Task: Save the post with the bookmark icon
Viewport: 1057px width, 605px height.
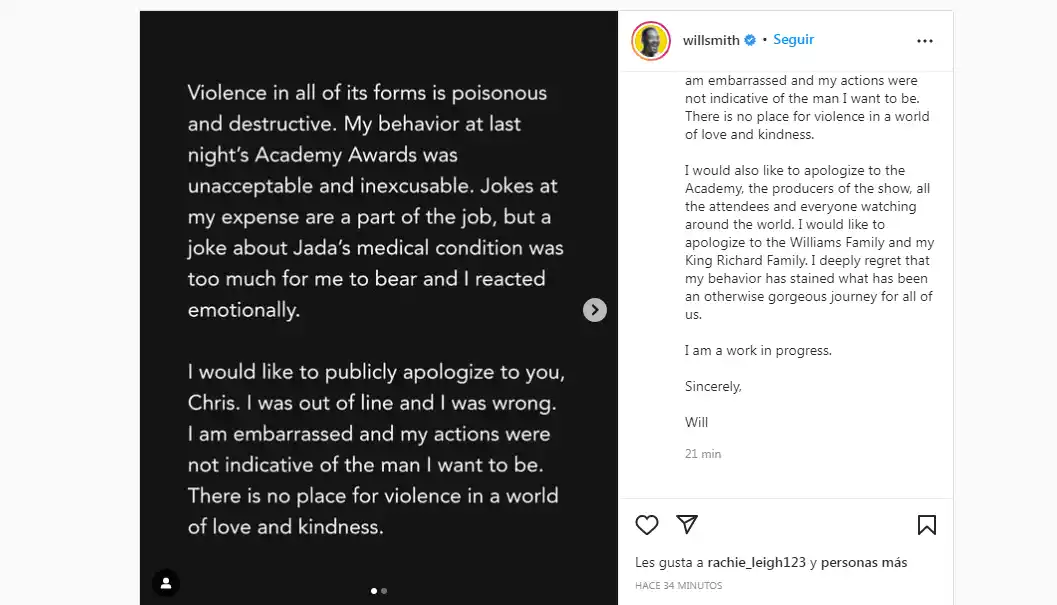Action: tap(927, 524)
